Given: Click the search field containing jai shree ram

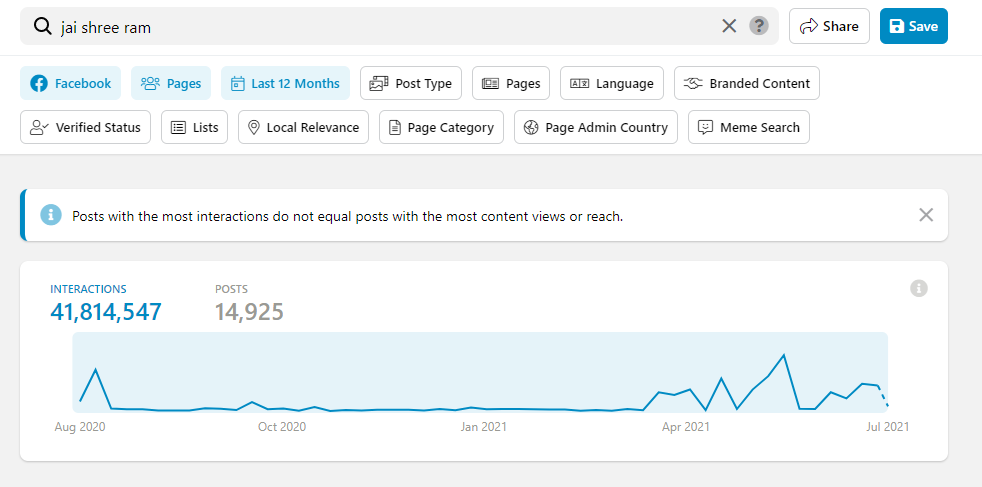Looking at the screenshot, I should 380,26.
